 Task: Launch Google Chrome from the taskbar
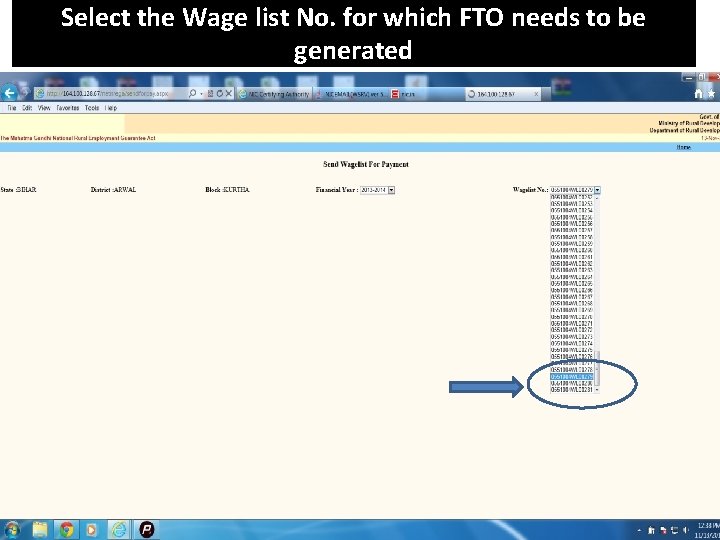[x=67, y=530]
